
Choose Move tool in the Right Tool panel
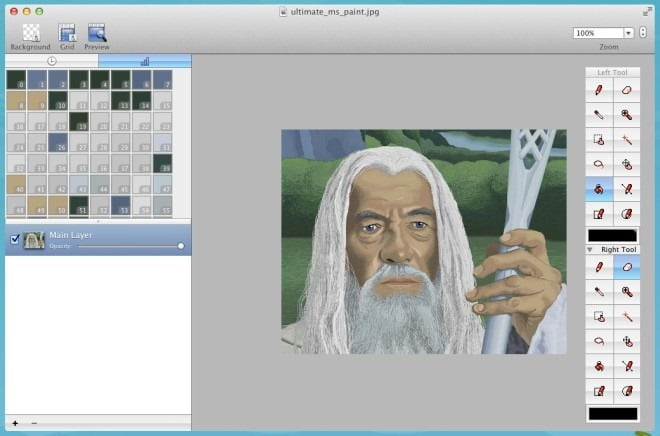tap(626, 341)
